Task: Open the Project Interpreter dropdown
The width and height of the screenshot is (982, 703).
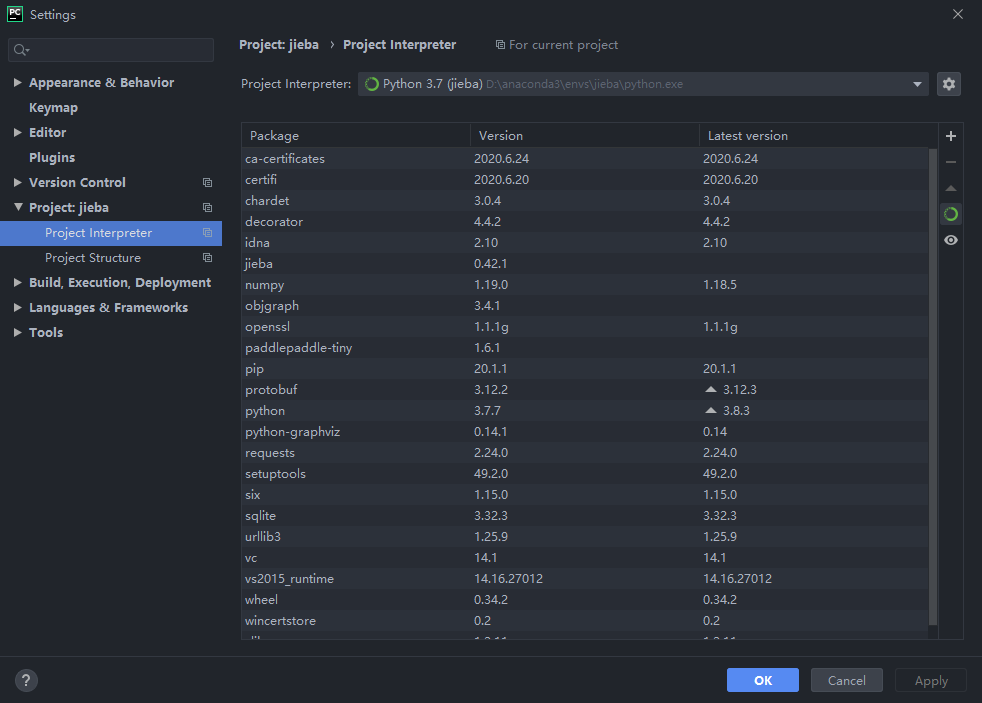Action: click(643, 84)
